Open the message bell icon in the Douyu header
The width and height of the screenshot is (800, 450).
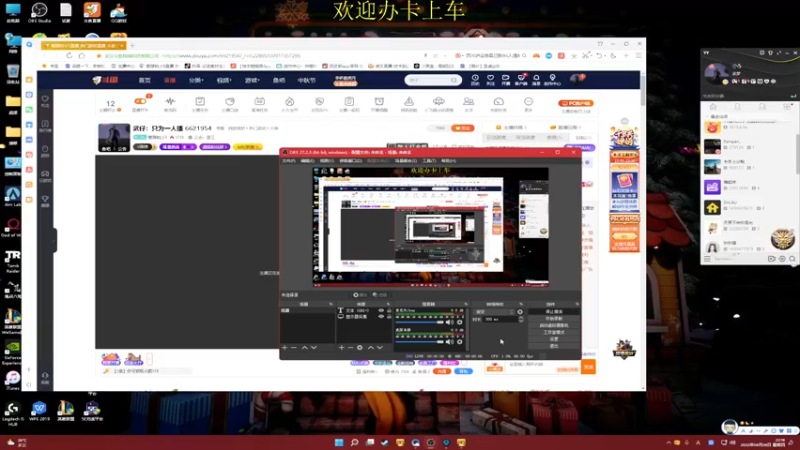[x=536, y=80]
